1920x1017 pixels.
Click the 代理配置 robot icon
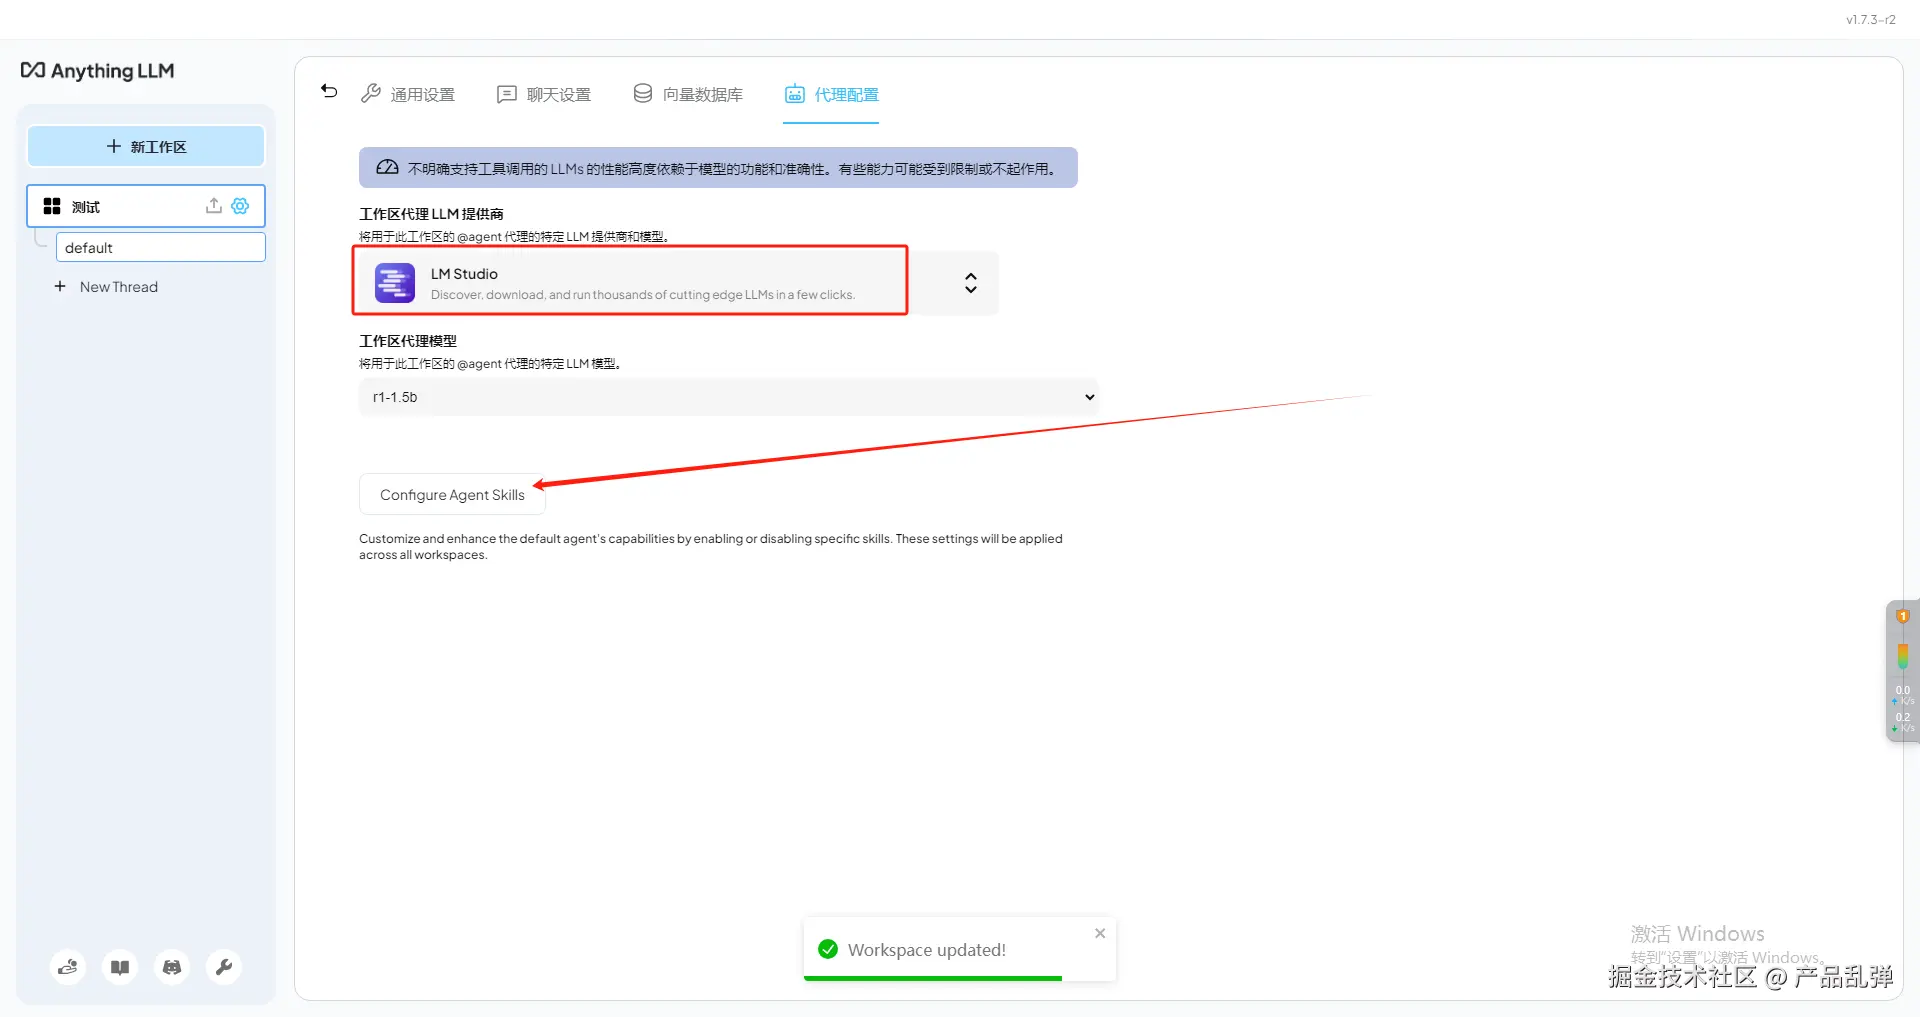click(x=795, y=94)
